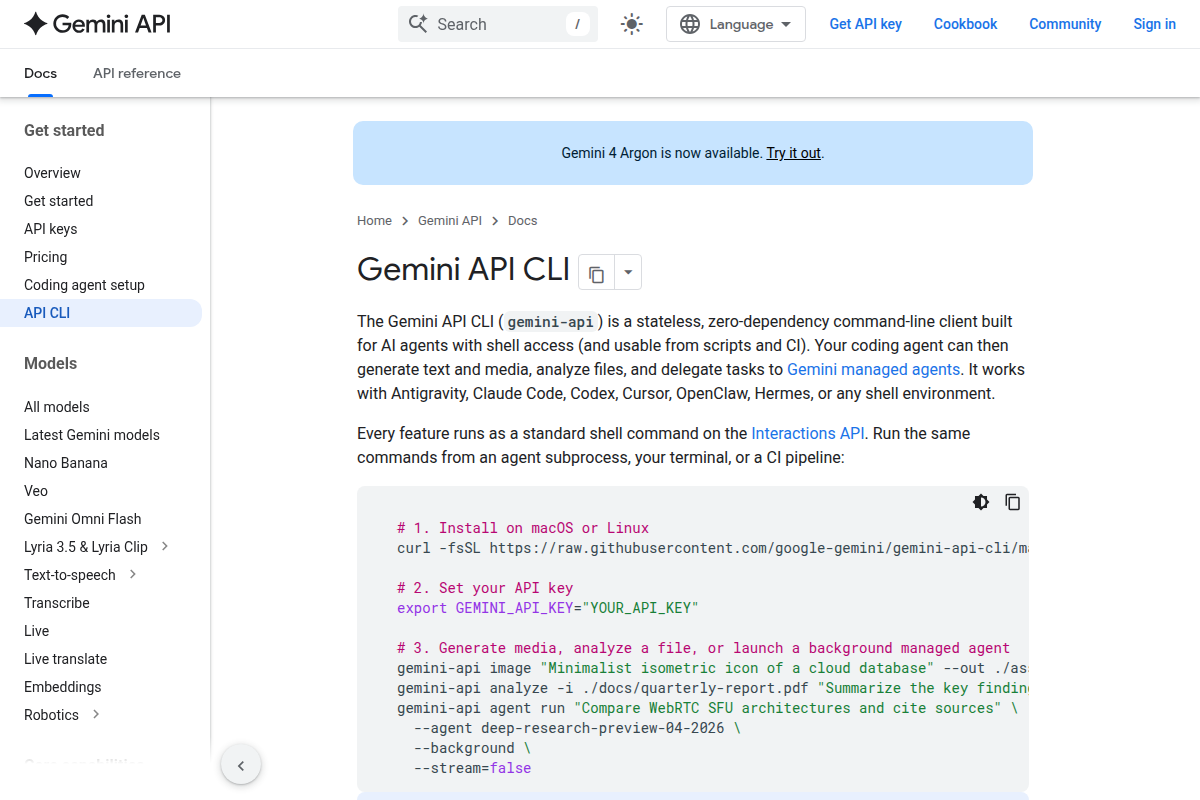Click Docs breadcrumb
Screen dimensions: 1200x800
522,221
